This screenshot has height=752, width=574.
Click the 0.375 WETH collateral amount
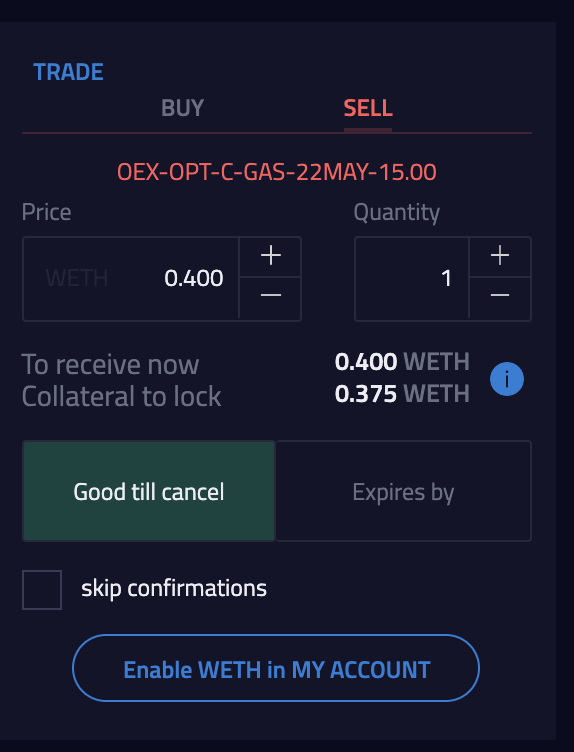(402, 394)
